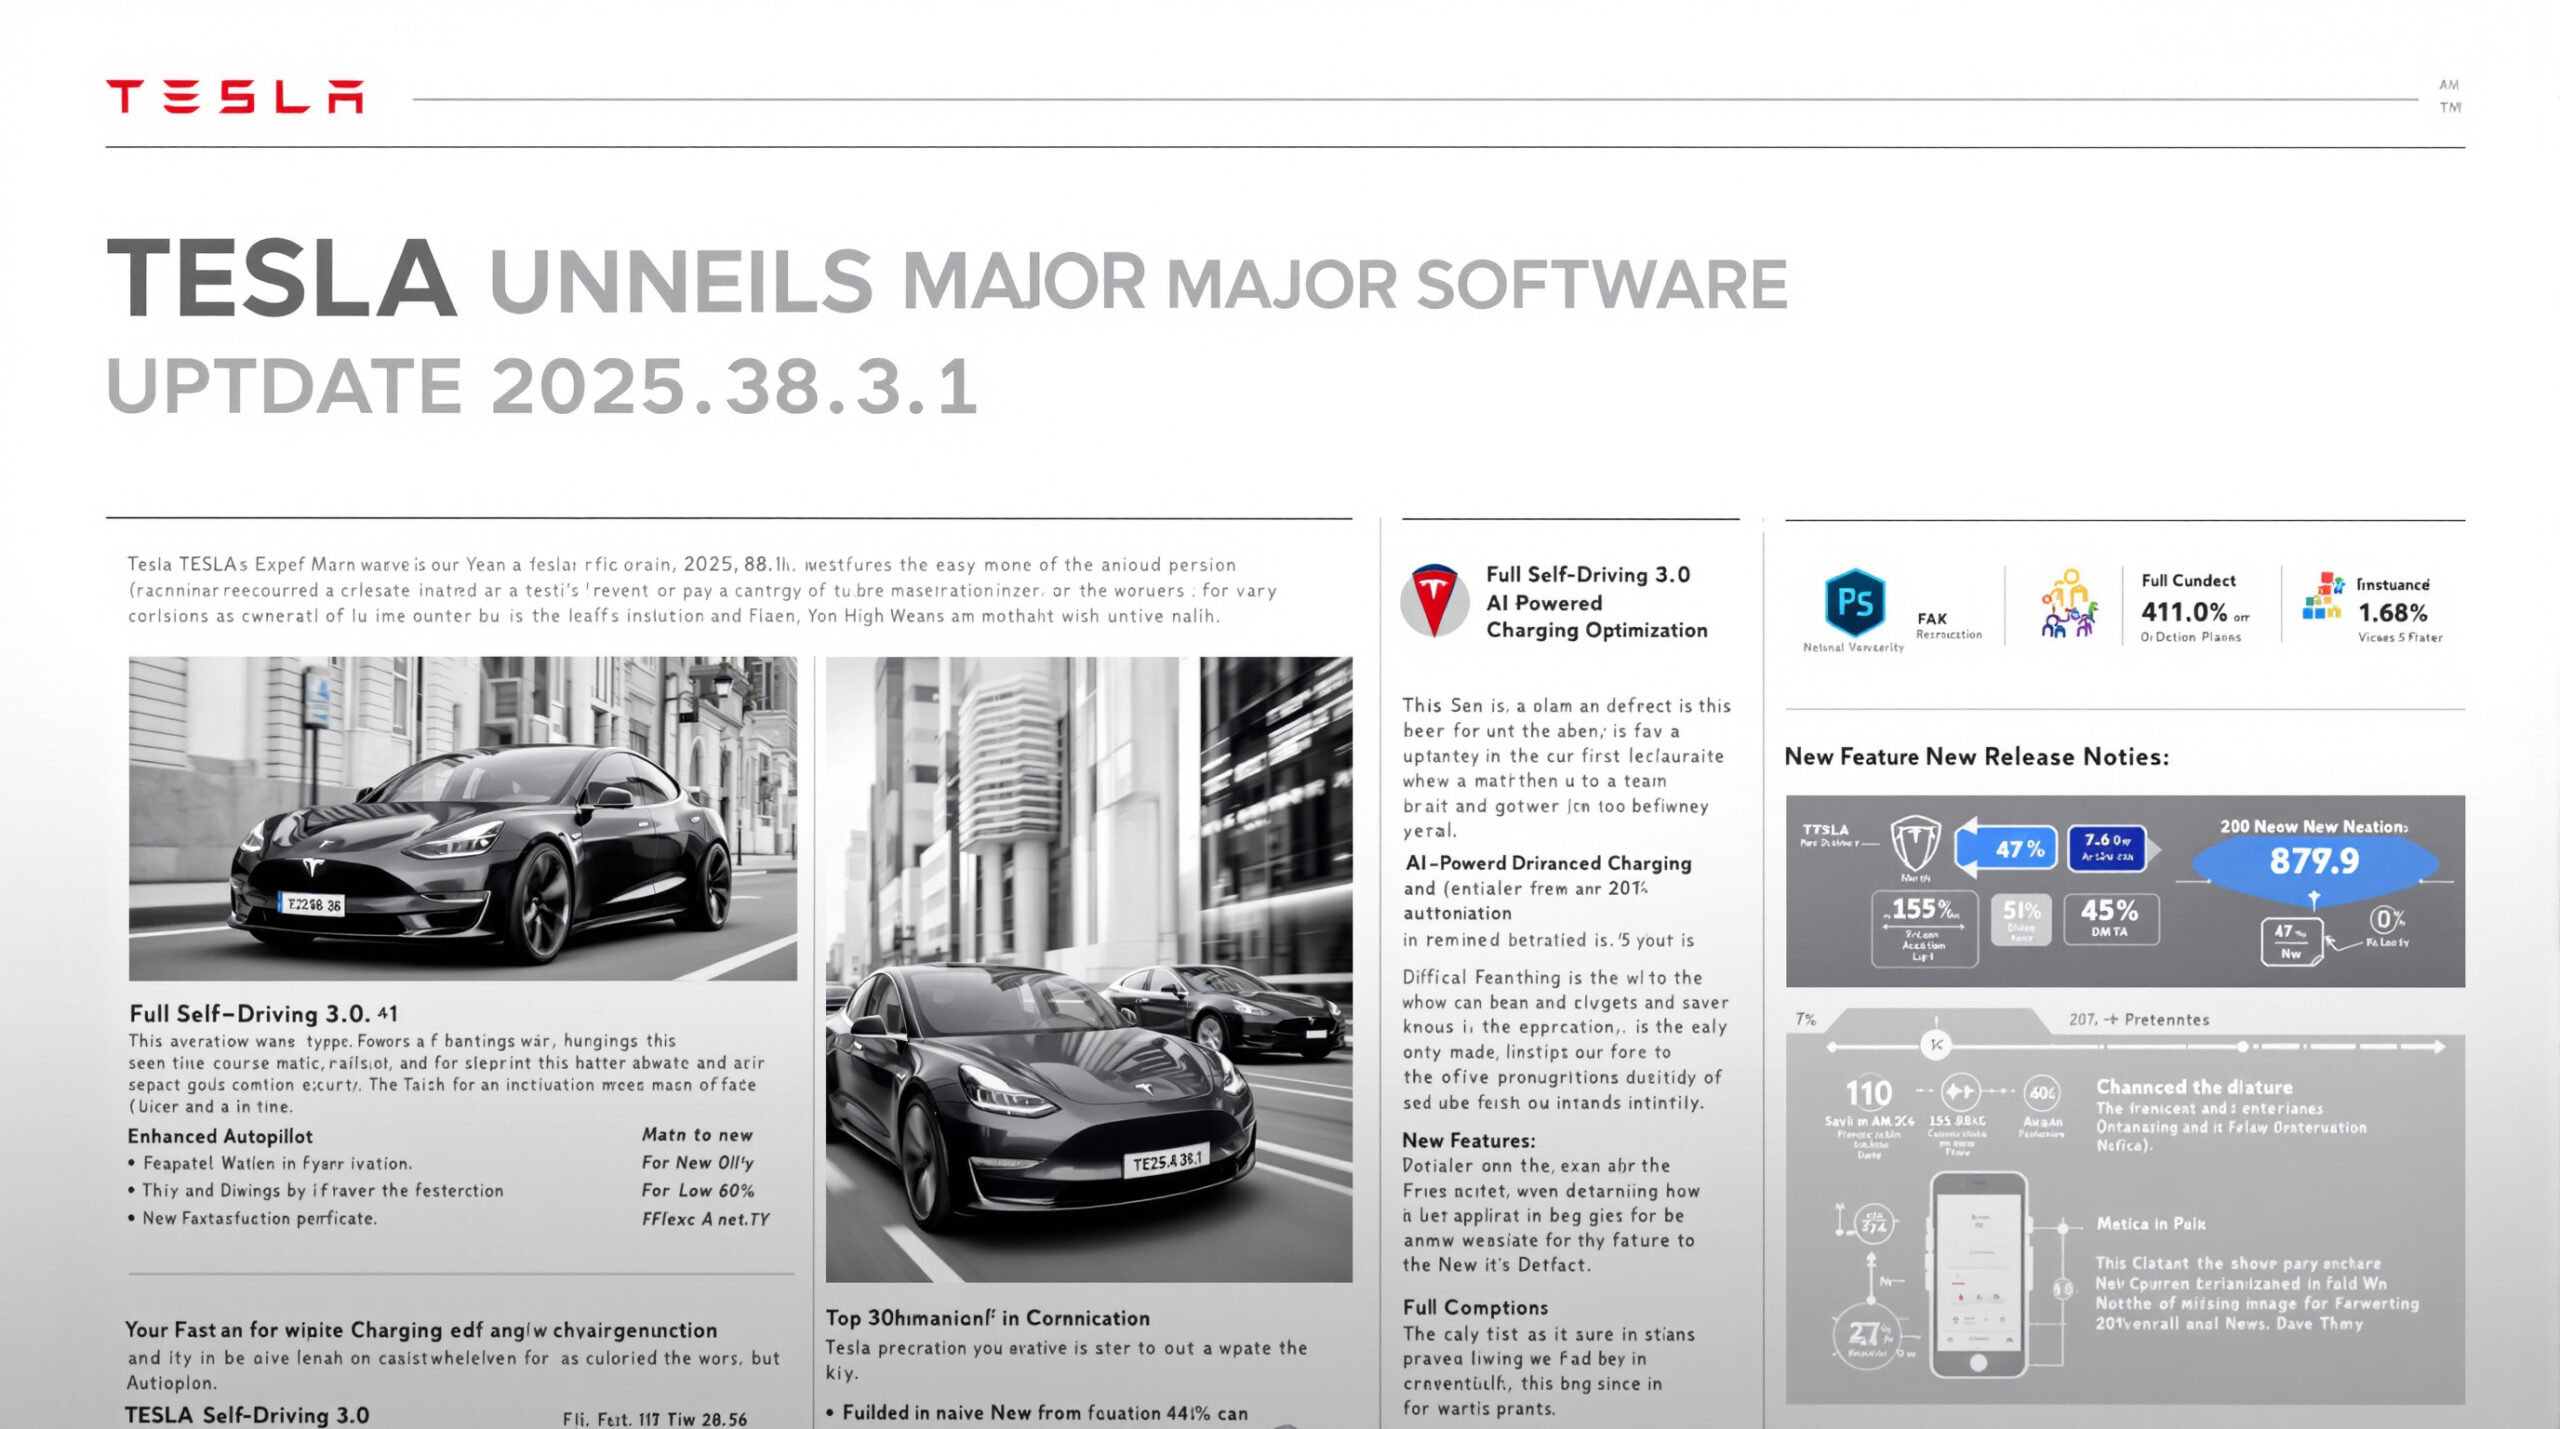Click the 200 Neow New Neation label
The width and height of the screenshot is (2560, 1429).
2314,826
